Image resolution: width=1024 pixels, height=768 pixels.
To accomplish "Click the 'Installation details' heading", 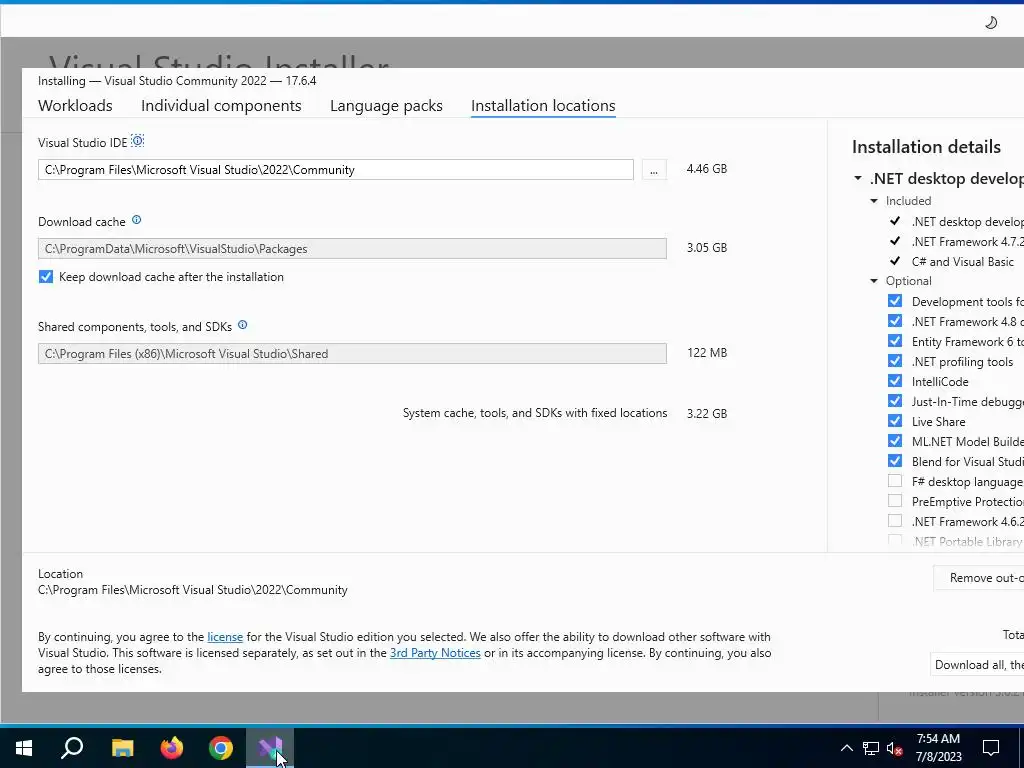I will pyautogui.click(x=926, y=147).
